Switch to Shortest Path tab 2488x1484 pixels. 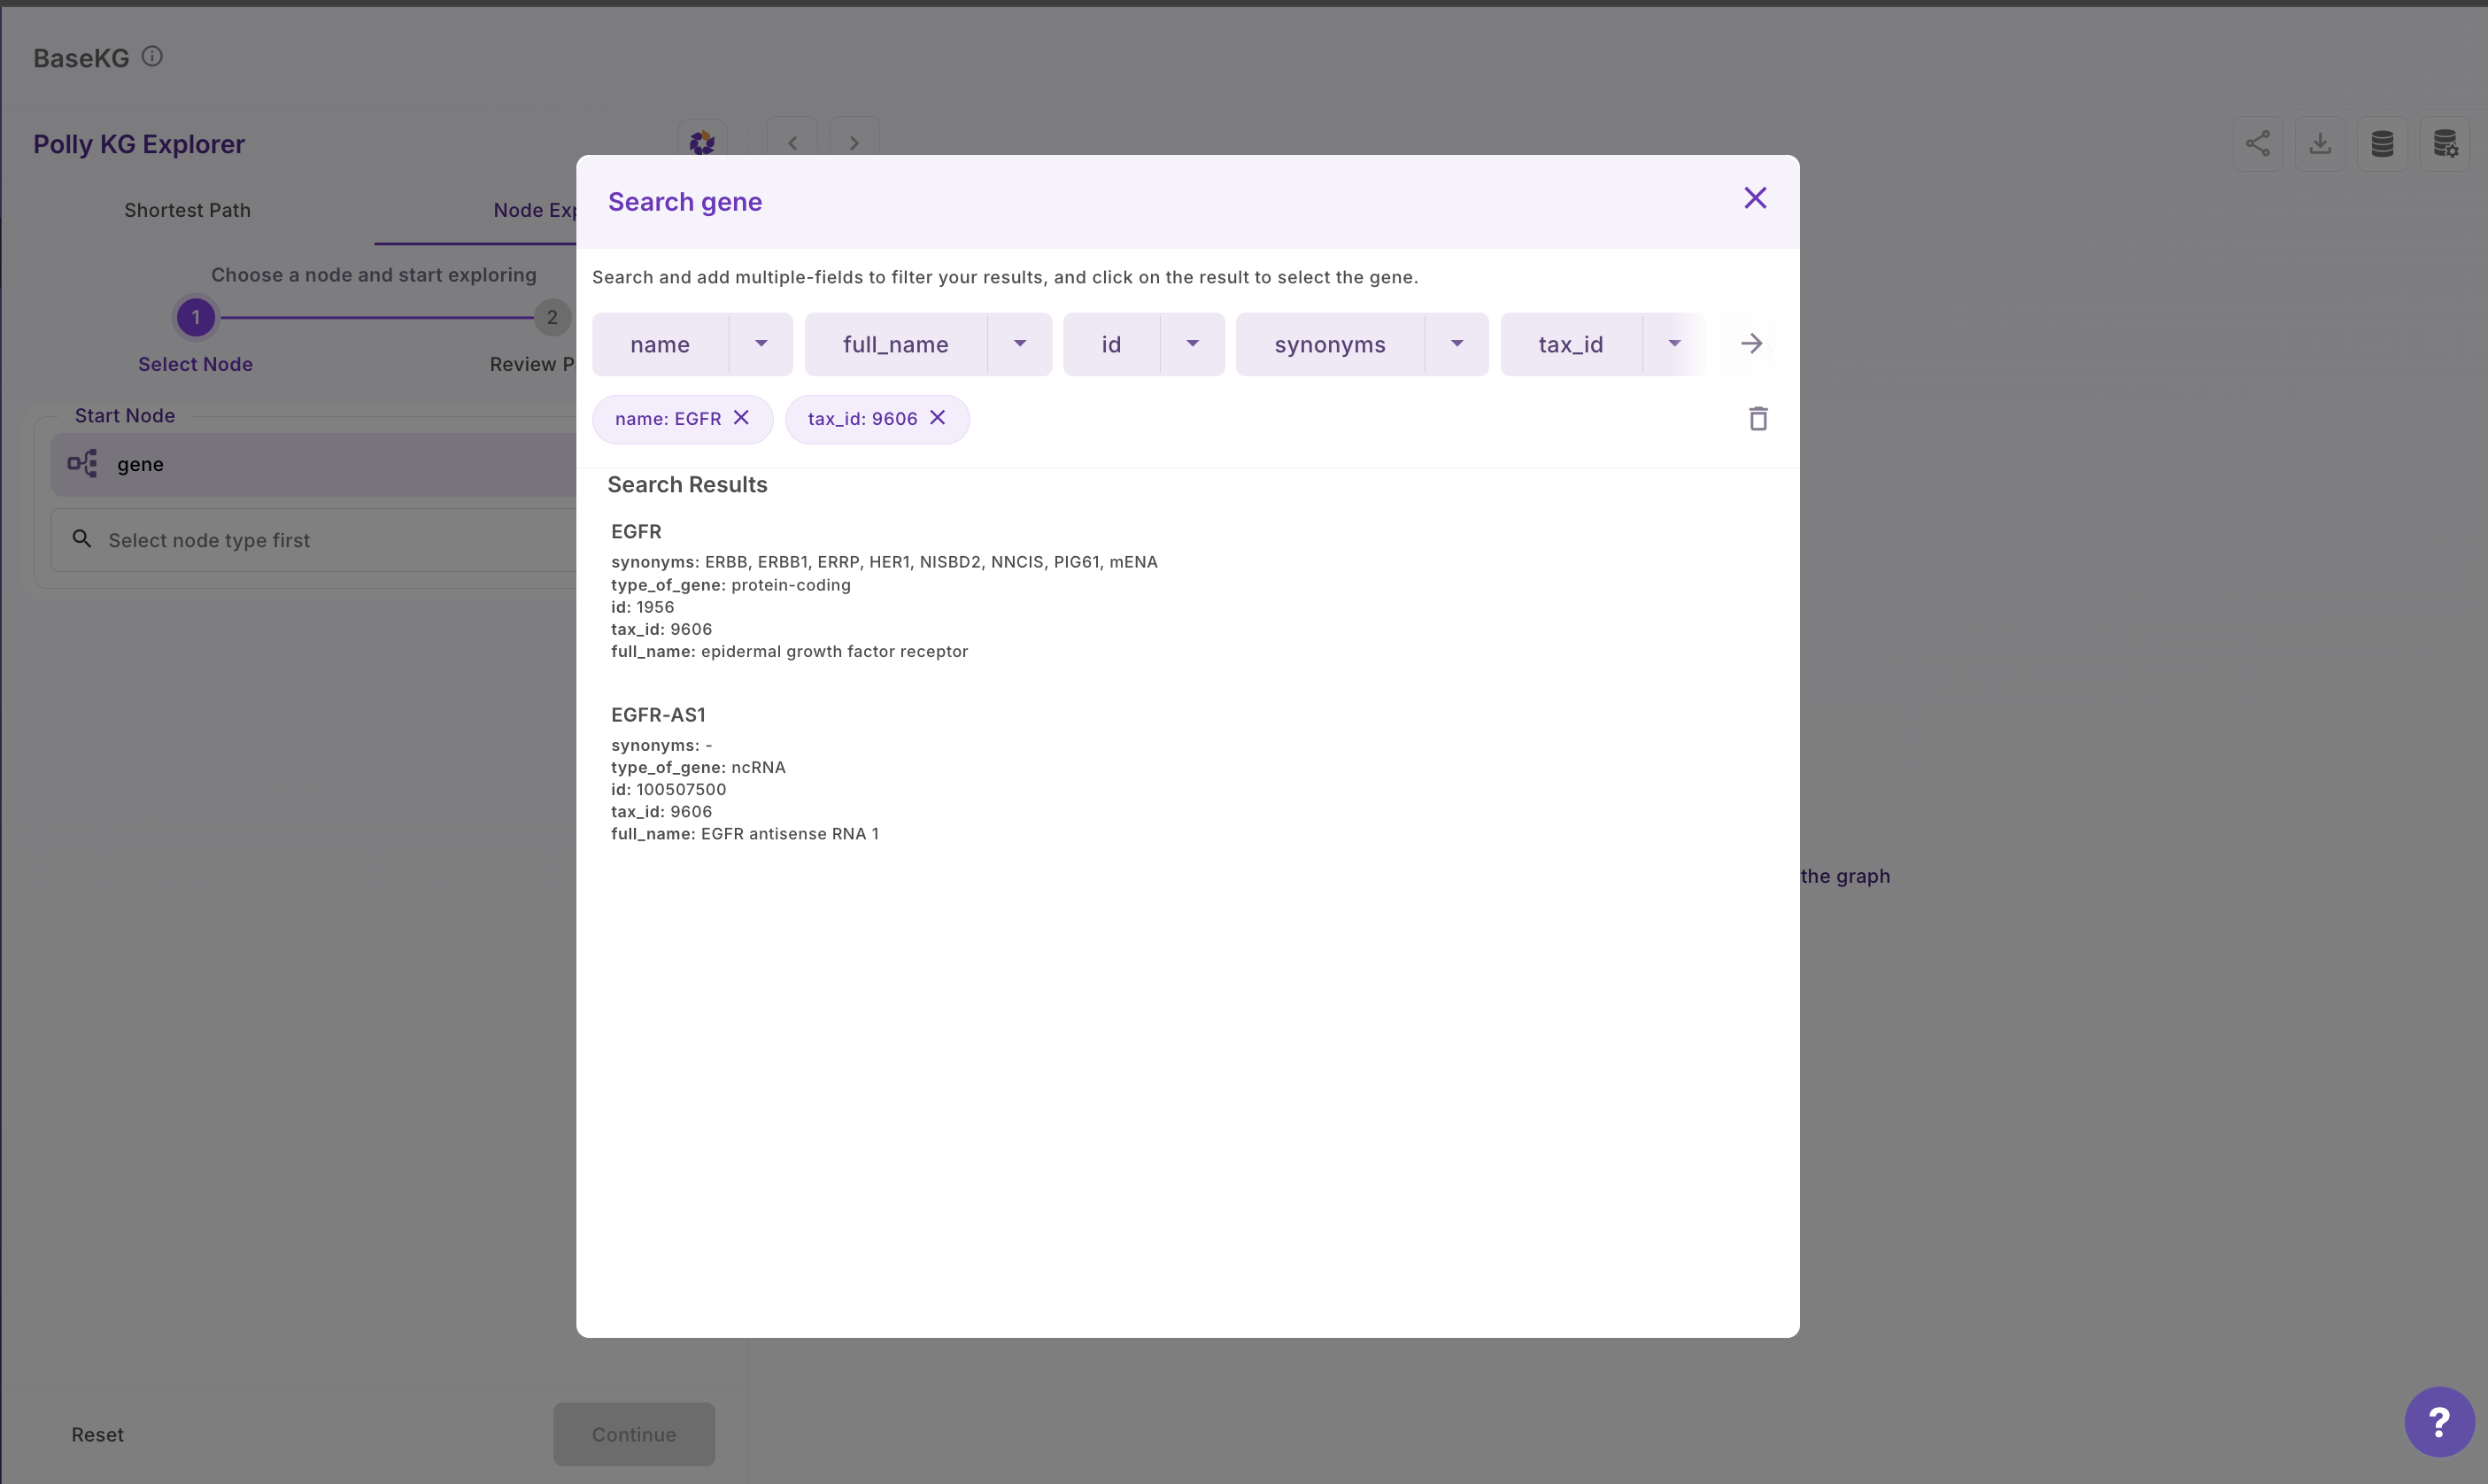pyautogui.click(x=187, y=210)
